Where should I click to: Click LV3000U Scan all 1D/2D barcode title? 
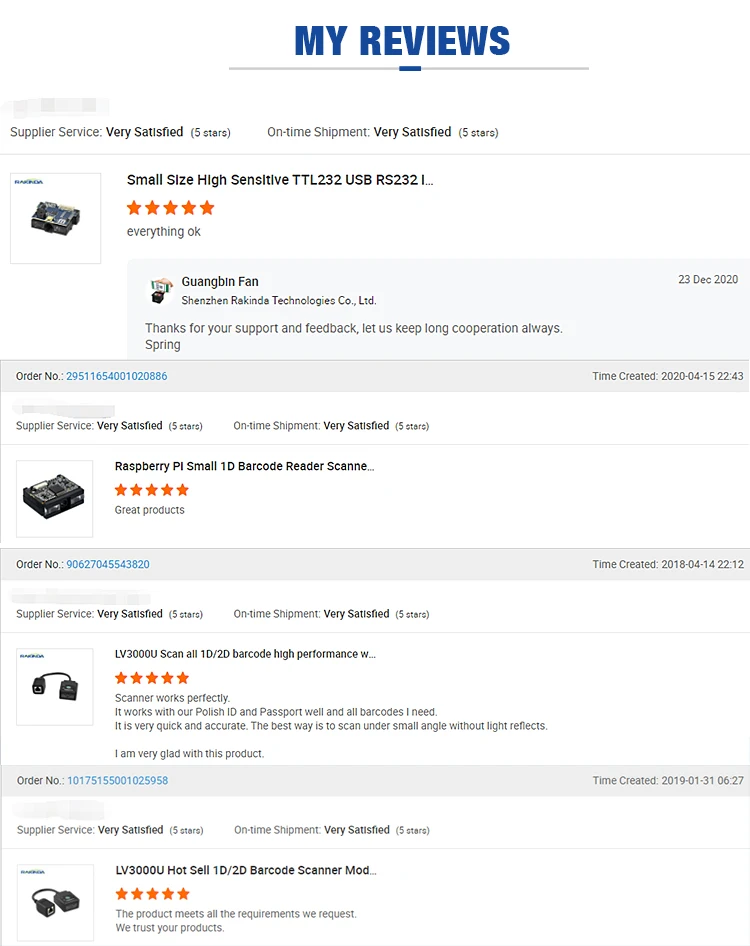tap(245, 654)
